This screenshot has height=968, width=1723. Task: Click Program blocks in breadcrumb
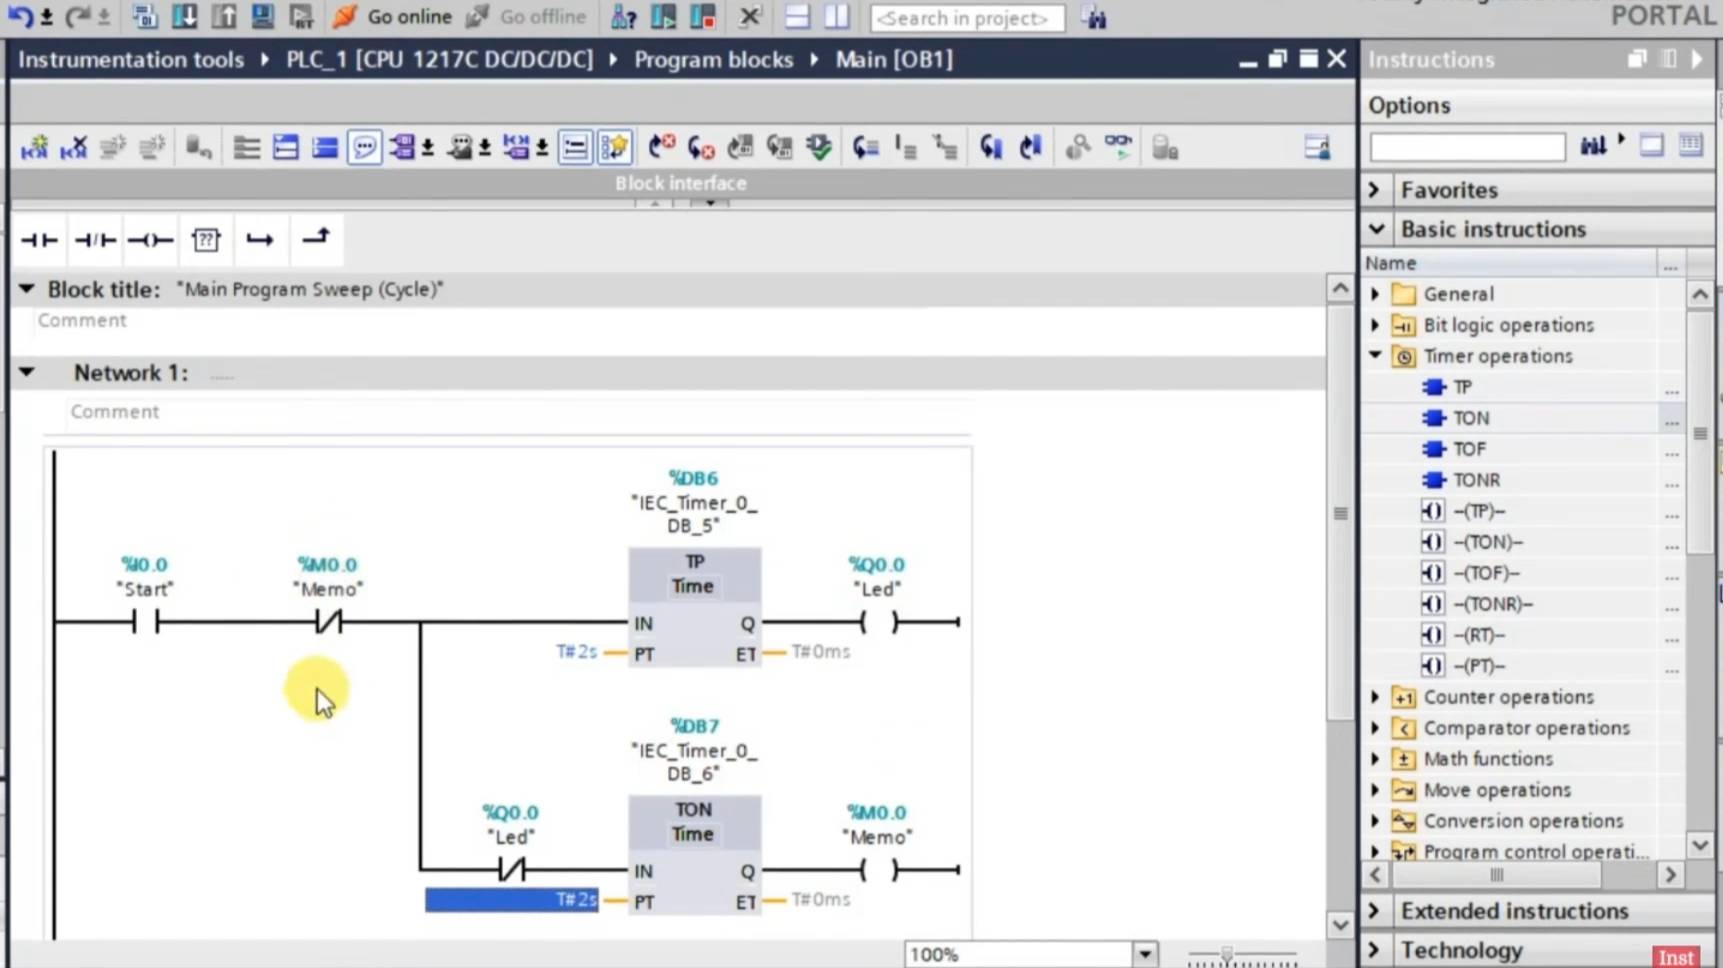[713, 60]
